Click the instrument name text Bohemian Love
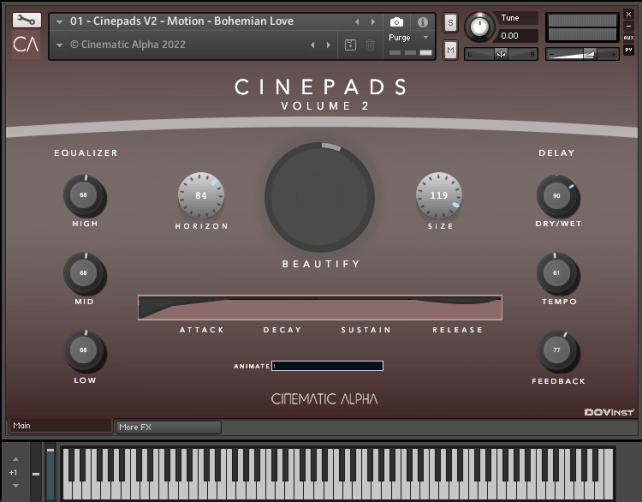This screenshot has width=642, height=502. tap(254, 21)
